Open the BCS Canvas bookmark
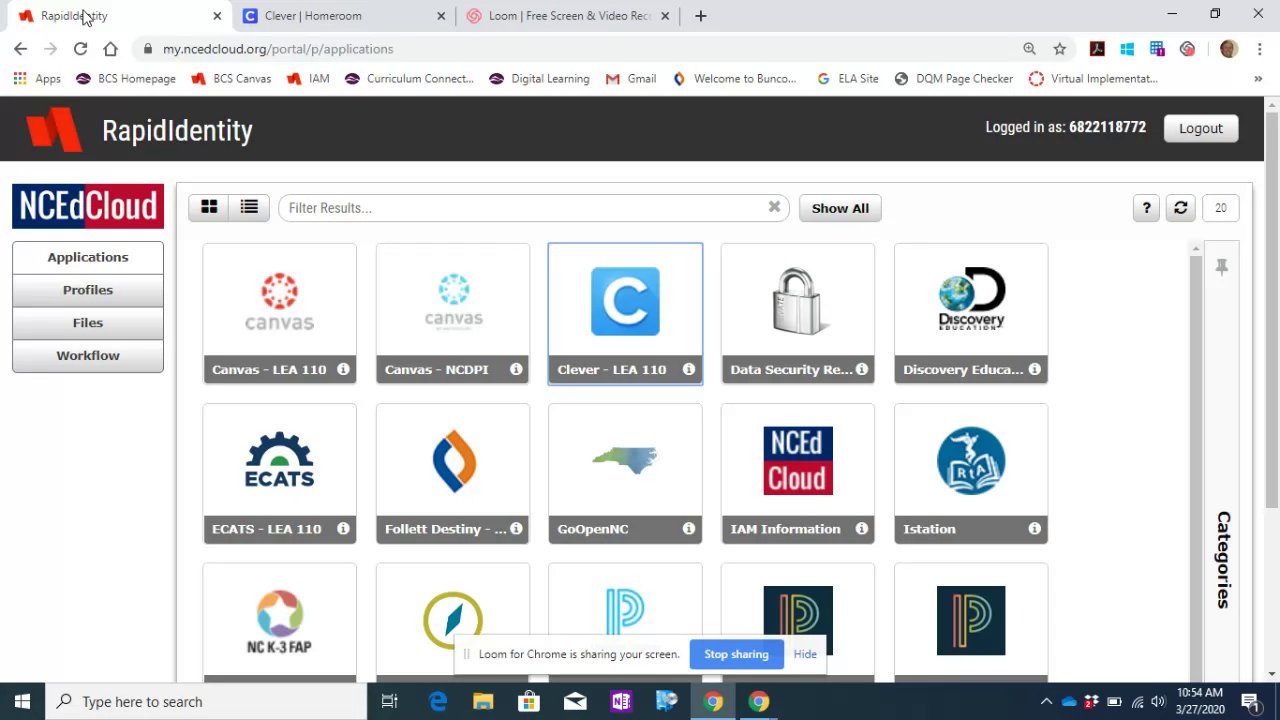 (231, 79)
